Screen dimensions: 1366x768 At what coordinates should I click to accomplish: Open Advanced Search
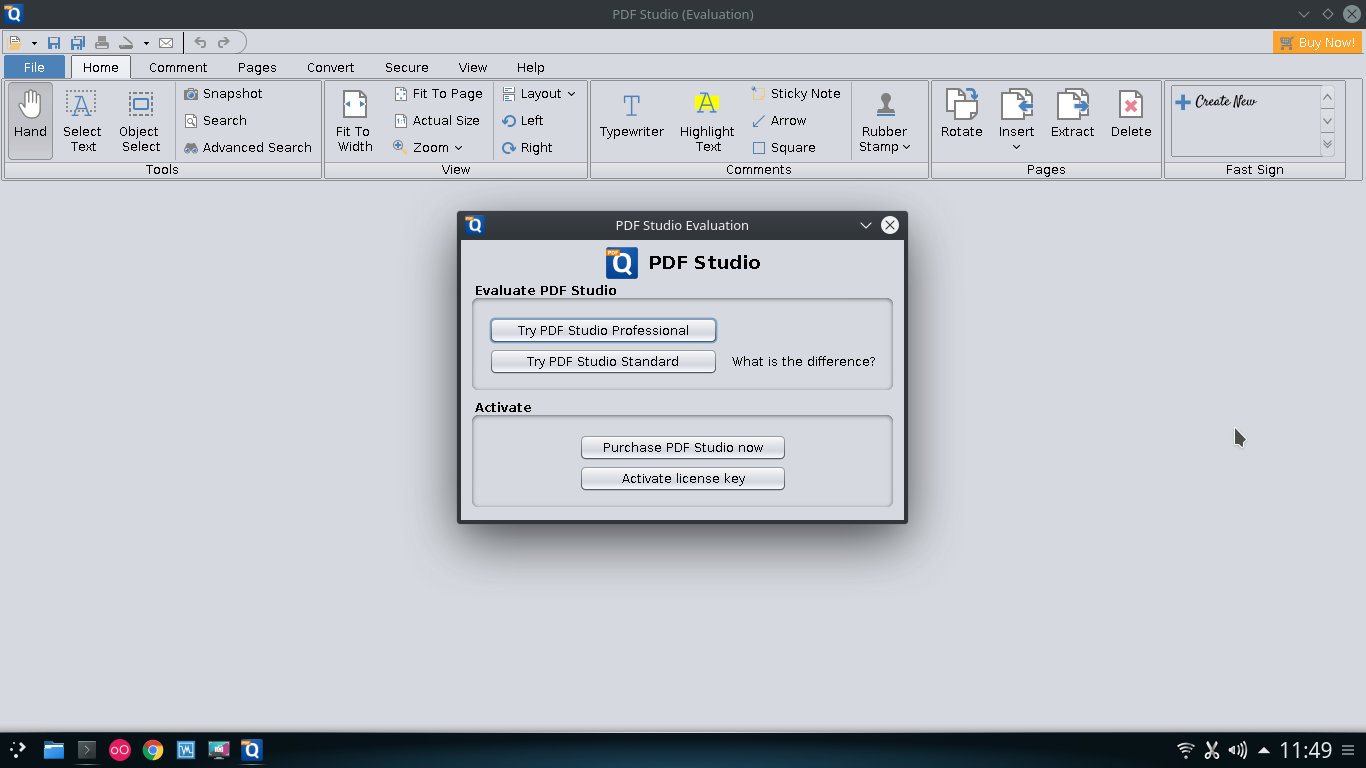pos(248,147)
